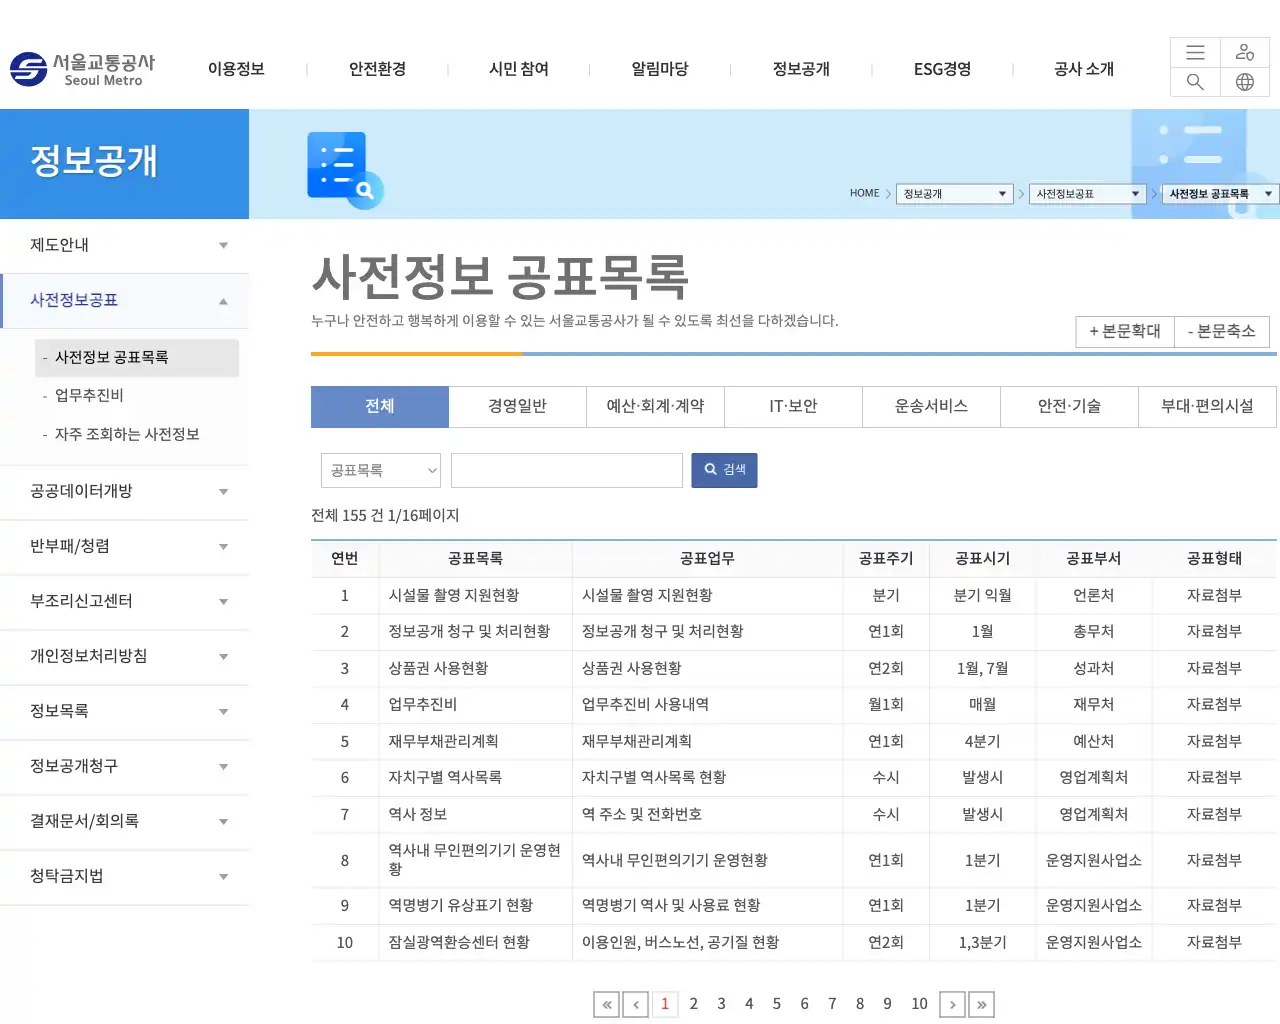The width and height of the screenshot is (1280, 1024).
Task: Select the 안전·기술 category tab
Action: pyautogui.click(x=1070, y=406)
